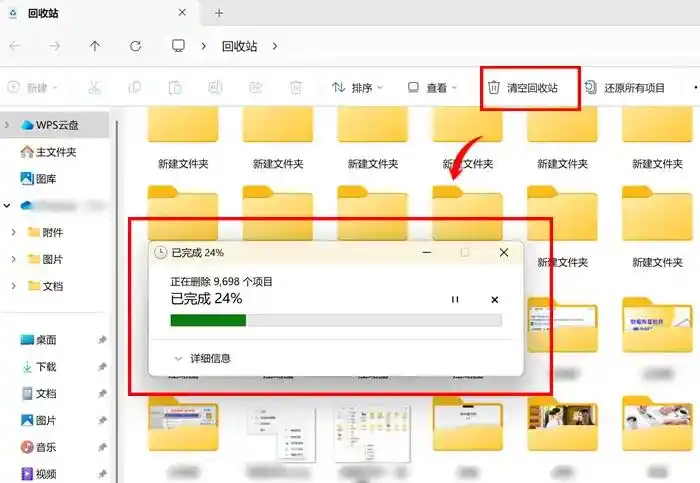
Task: Expand the WPS云盘 tree node
Action: click(x=8, y=125)
